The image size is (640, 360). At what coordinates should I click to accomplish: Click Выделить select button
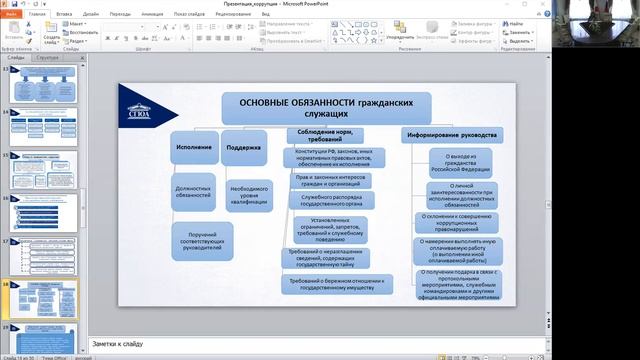point(518,41)
